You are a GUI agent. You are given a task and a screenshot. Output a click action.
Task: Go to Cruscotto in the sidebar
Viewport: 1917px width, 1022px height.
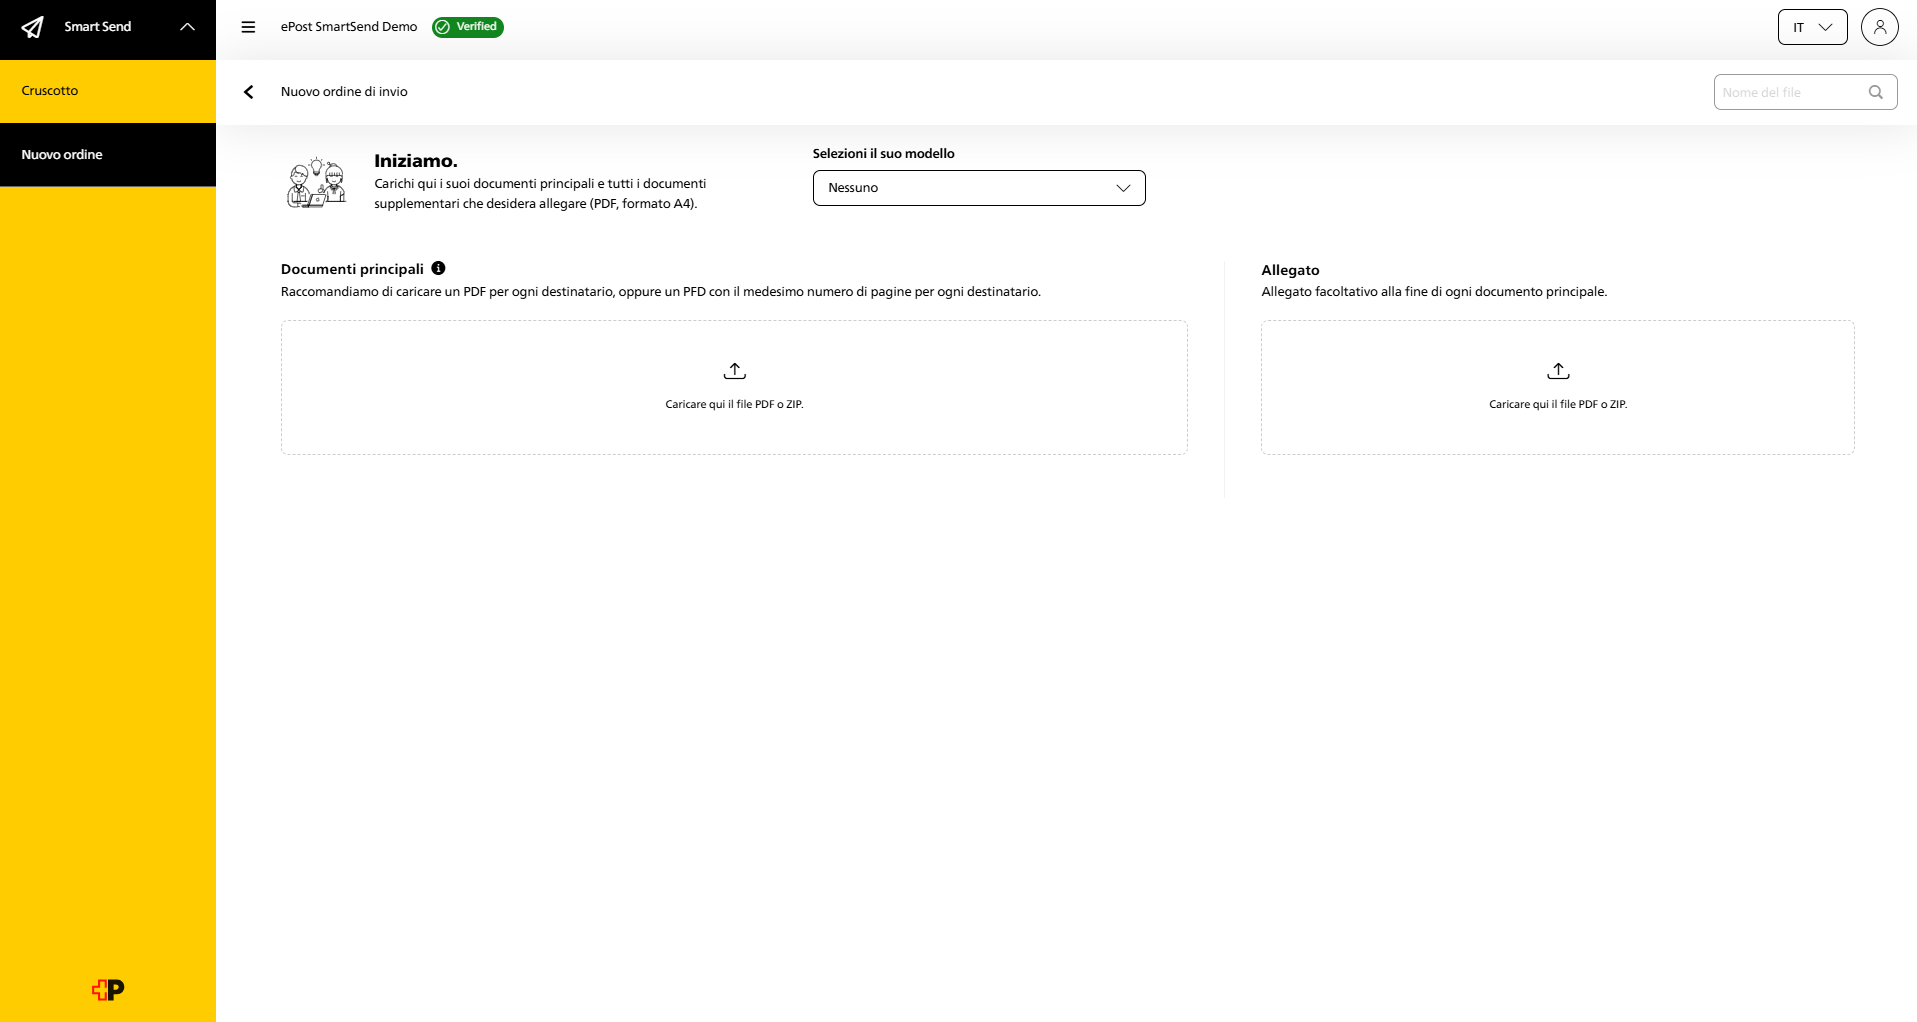click(50, 90)
